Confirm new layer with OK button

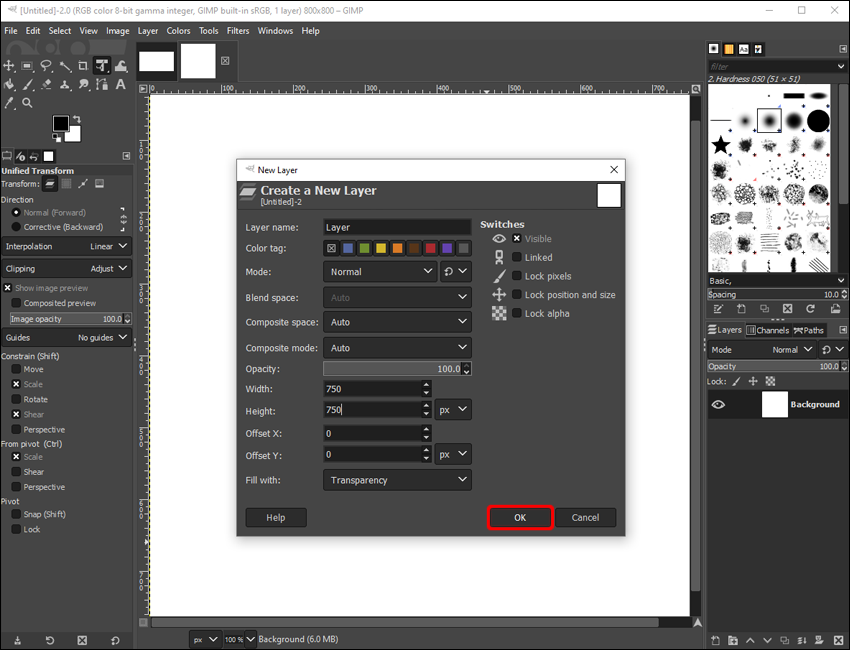tap(520, 518)
